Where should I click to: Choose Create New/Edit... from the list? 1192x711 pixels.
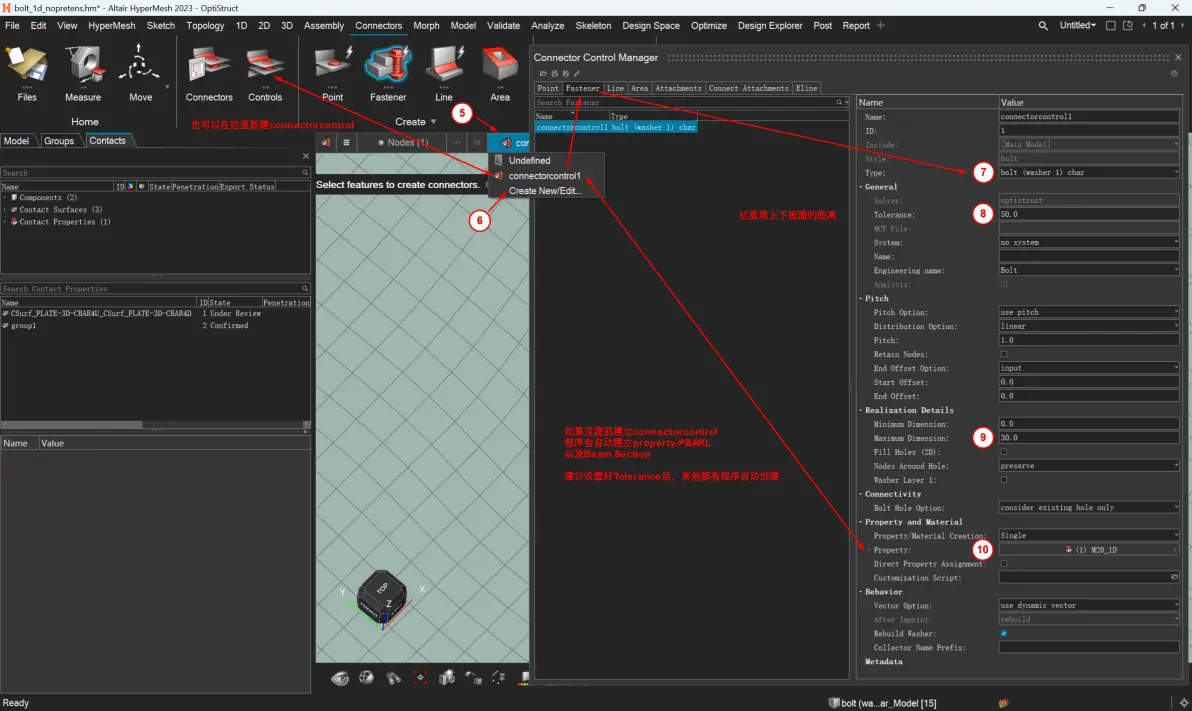coord(544,191)
